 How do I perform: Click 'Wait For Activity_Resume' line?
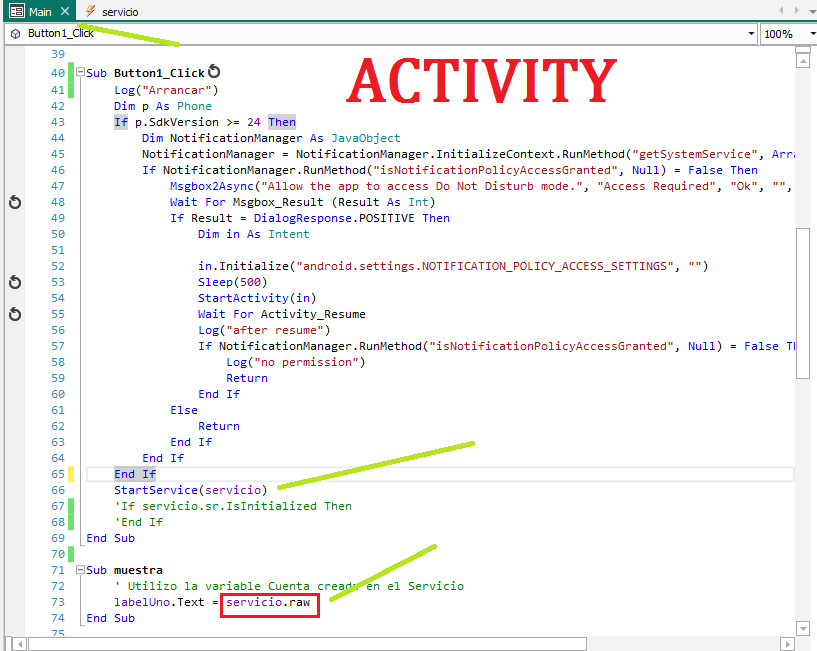(x=281, y=314)
